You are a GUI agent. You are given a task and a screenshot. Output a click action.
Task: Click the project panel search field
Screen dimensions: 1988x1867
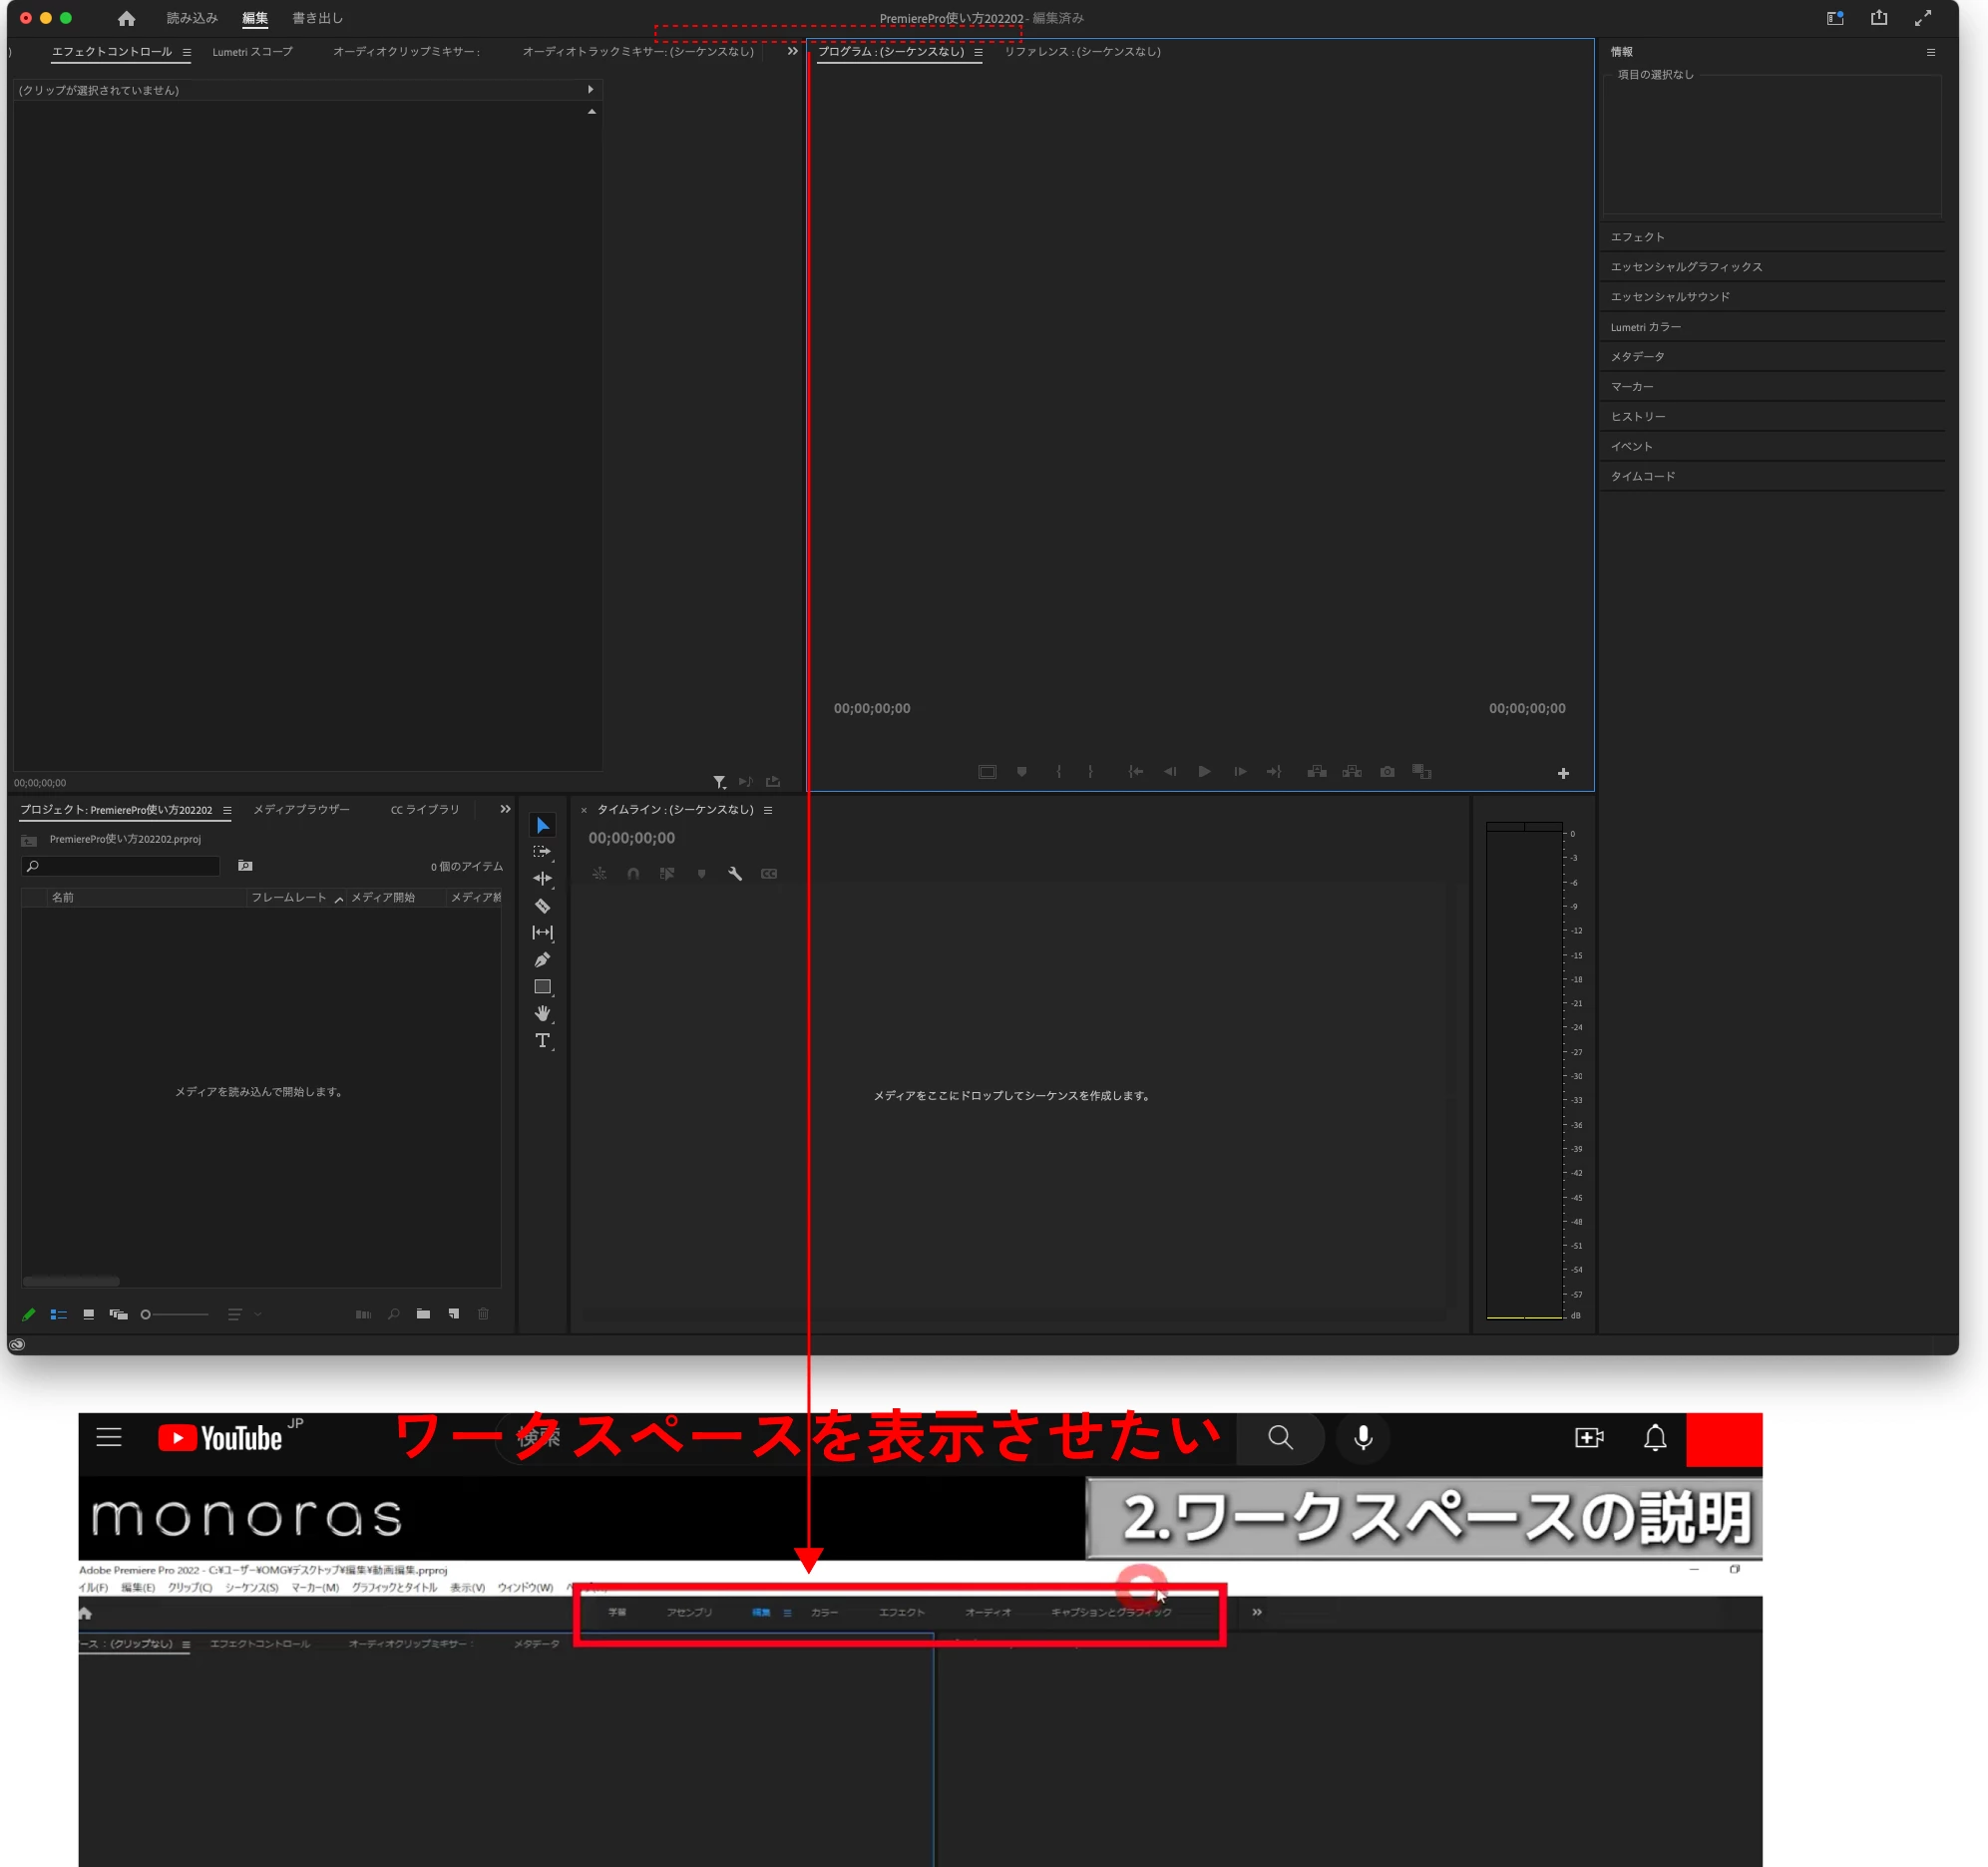point(122,866)
